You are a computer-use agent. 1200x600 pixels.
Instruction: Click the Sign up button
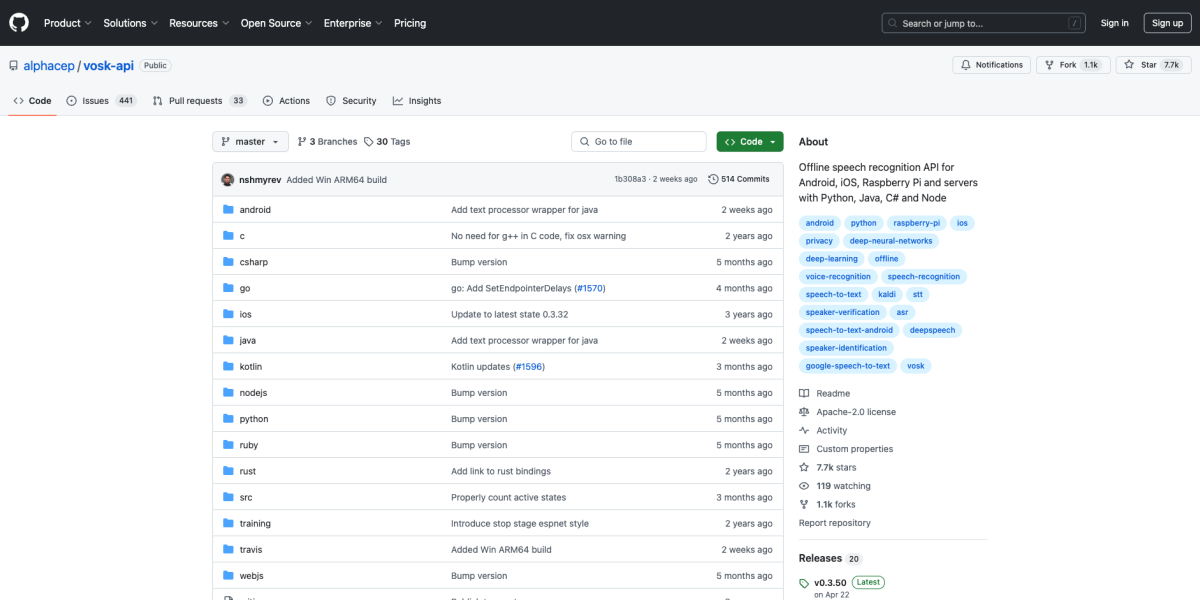click(x=1167, y=23)
